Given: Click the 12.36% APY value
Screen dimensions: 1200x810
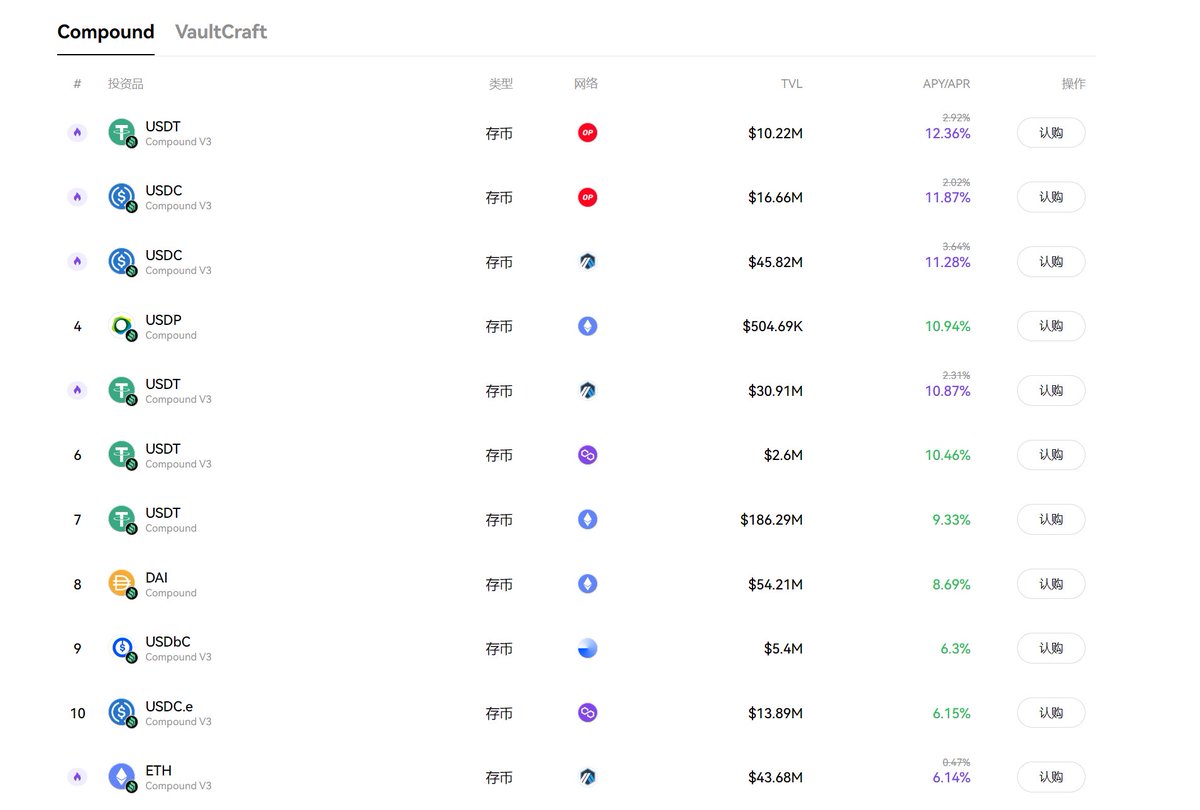Looking at the screenshot, I should 948,133.
